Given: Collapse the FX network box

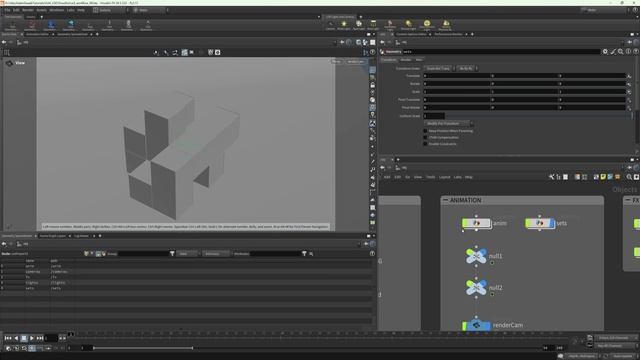Looking at the screenshot, I should click(628, 200).
